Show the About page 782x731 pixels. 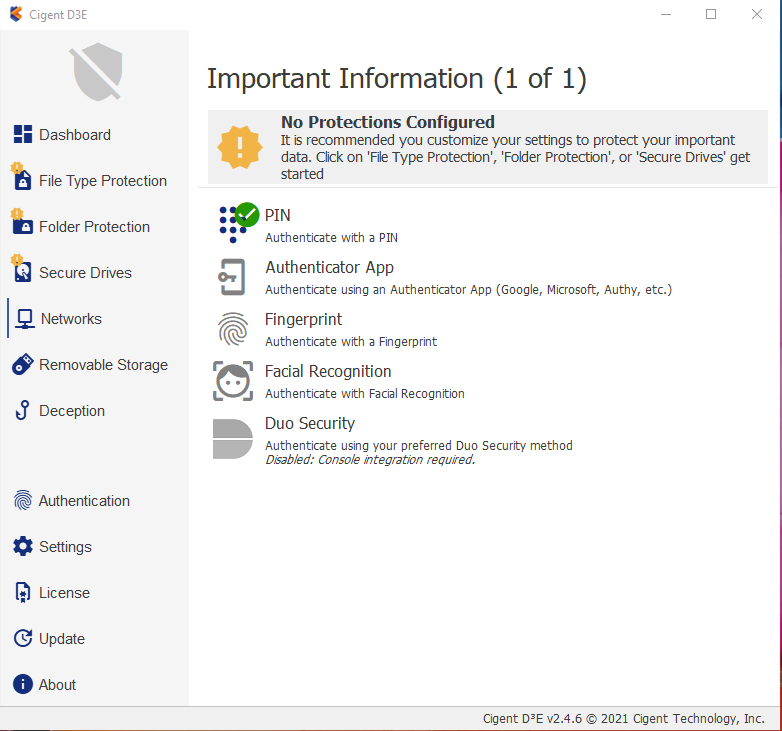click(57, 685)
